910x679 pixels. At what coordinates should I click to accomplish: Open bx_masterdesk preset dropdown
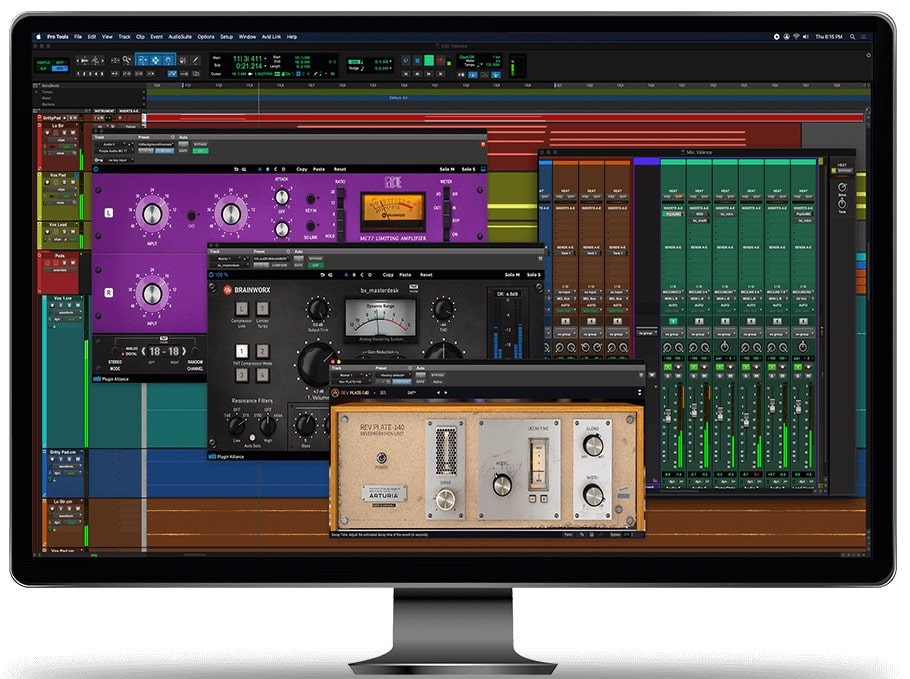click(270, 258)
